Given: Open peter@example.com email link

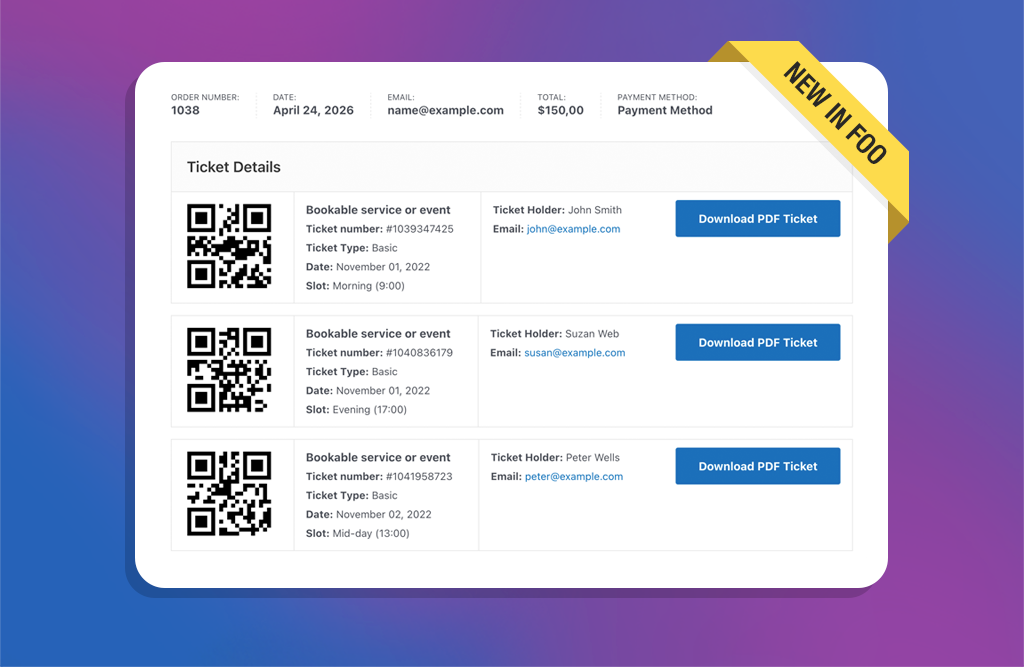Looking at the screenshot, I should point(574,477).
